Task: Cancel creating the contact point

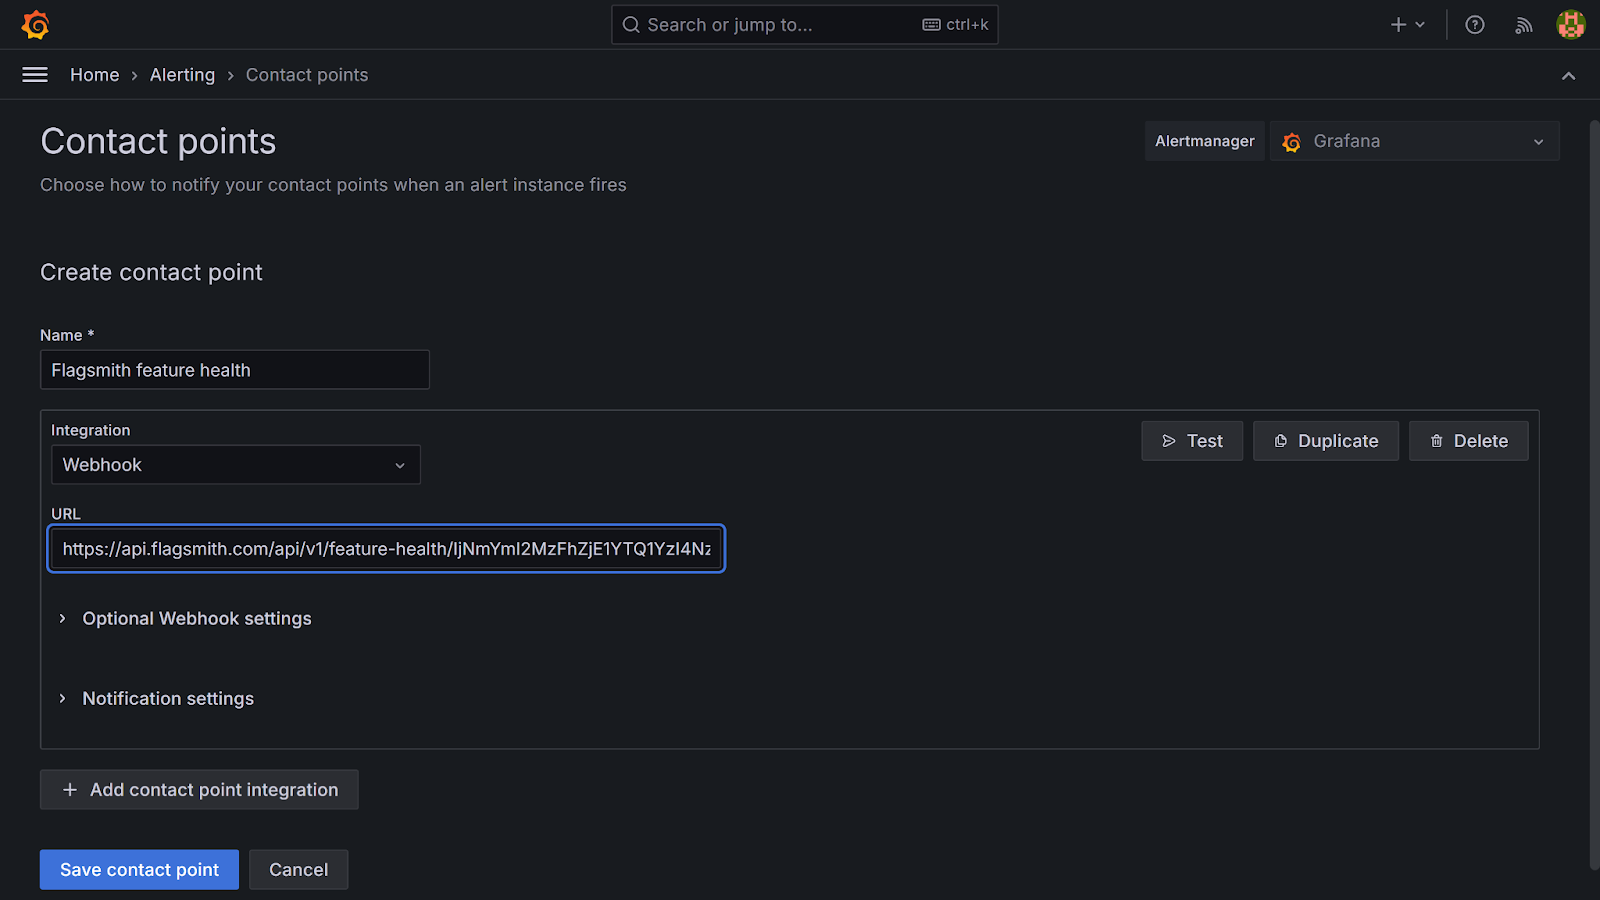Action: [x=298, y=870]
